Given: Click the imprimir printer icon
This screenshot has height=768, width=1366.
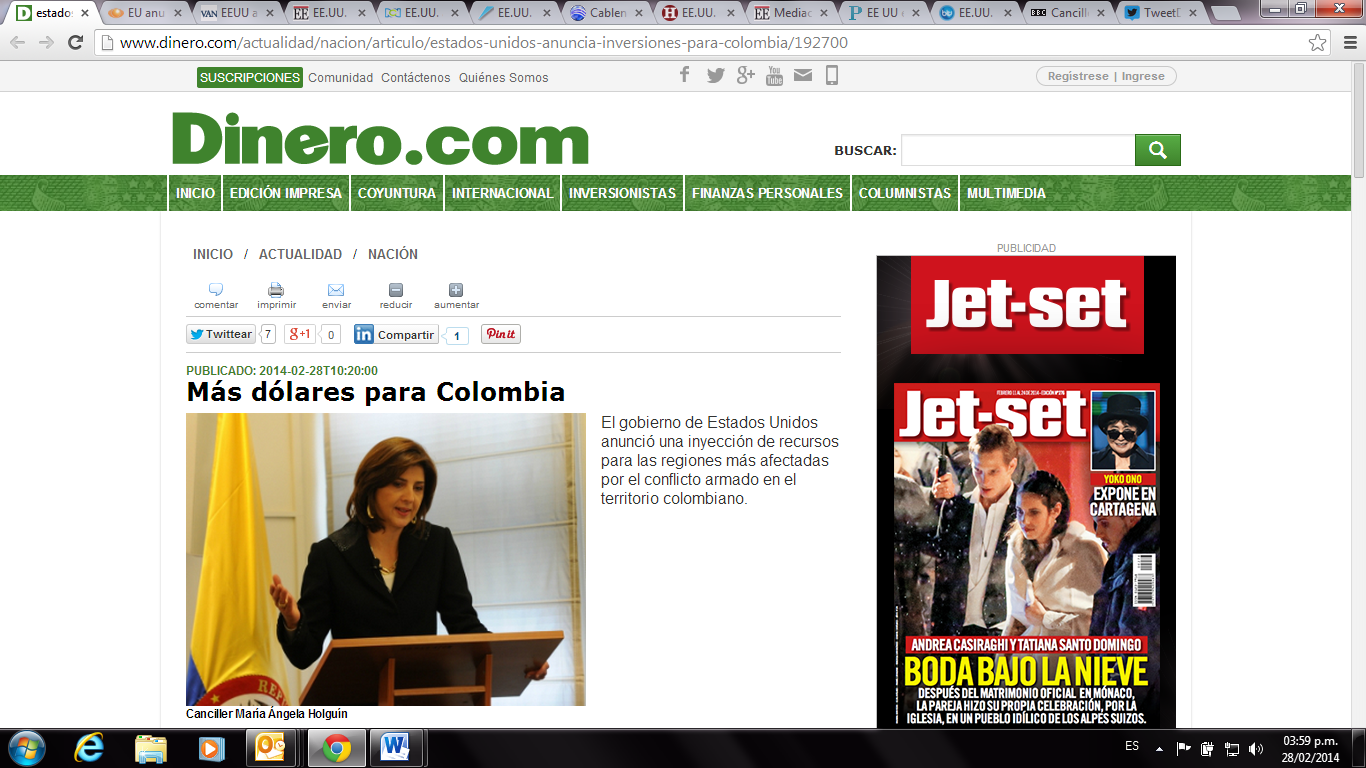Looking at the screenshot, I should (x=276, y=290).
